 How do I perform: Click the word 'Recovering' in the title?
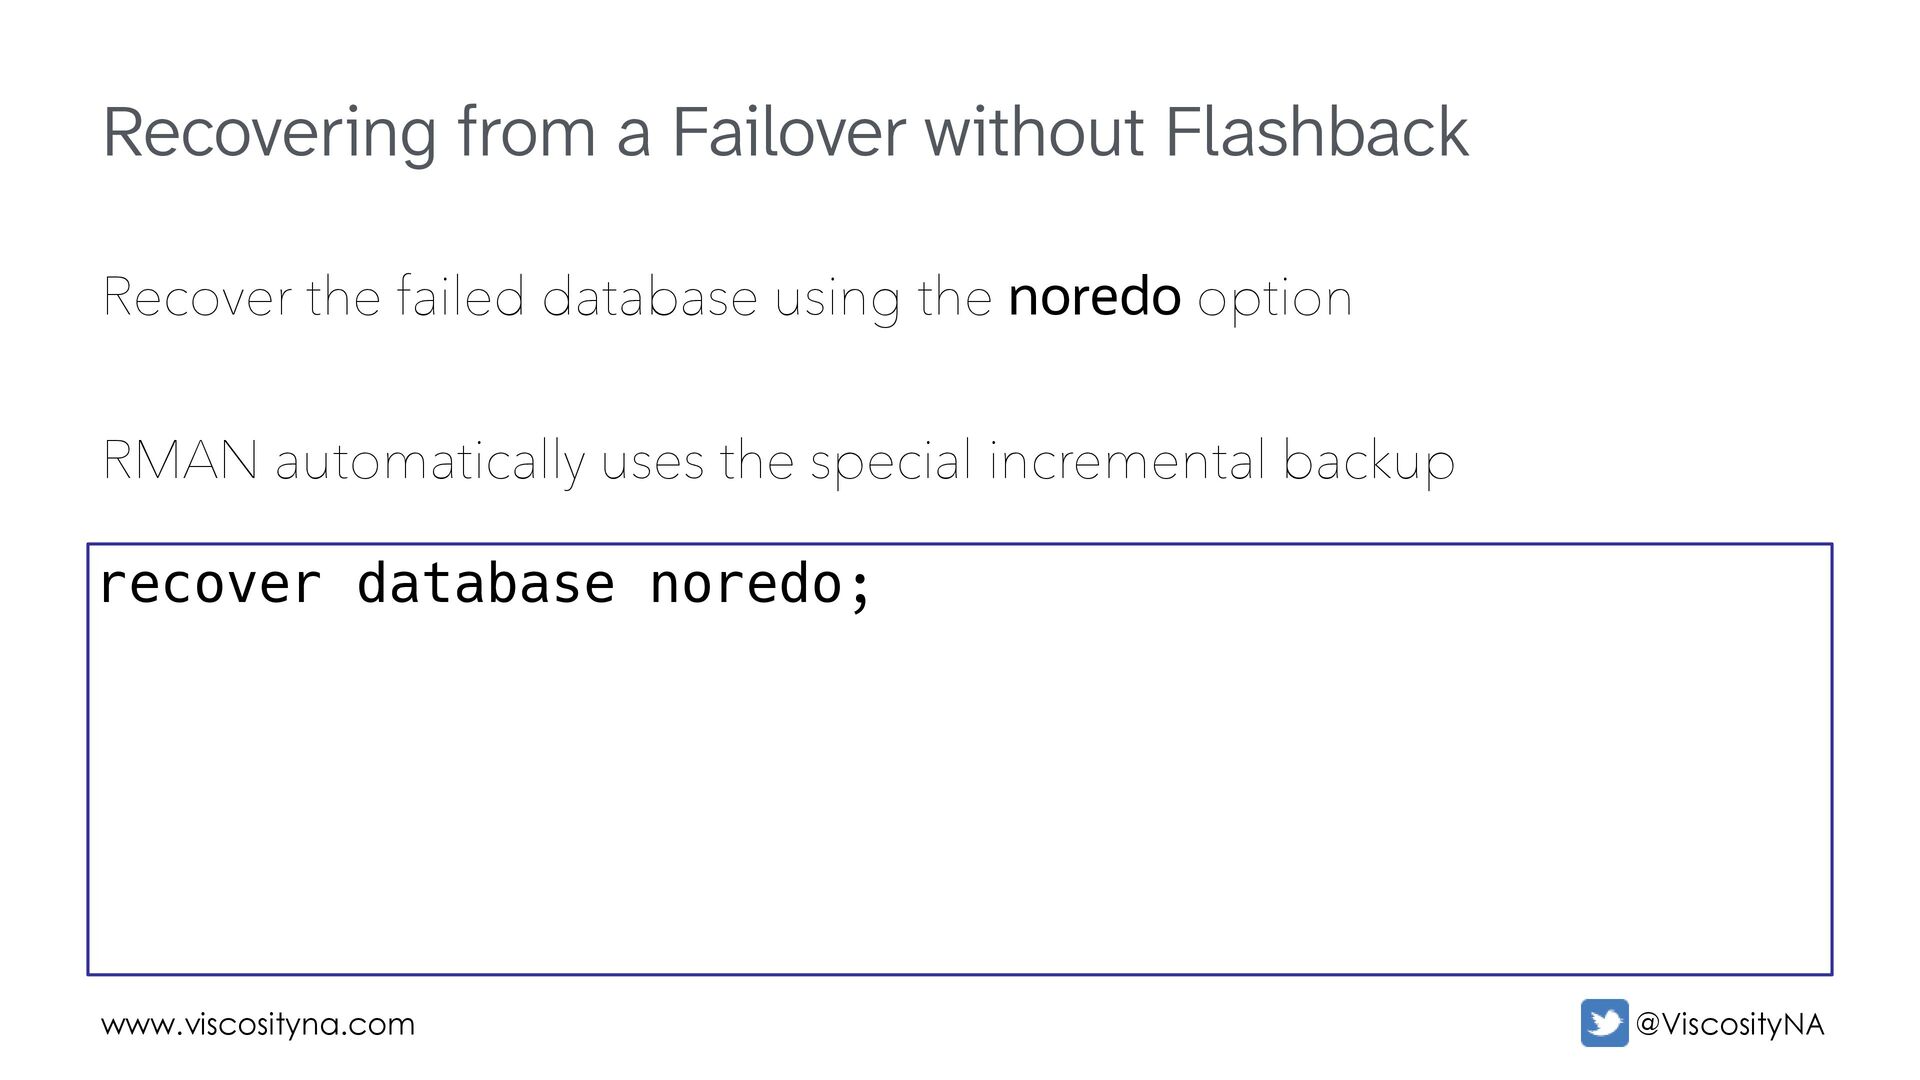click(269, 134)
